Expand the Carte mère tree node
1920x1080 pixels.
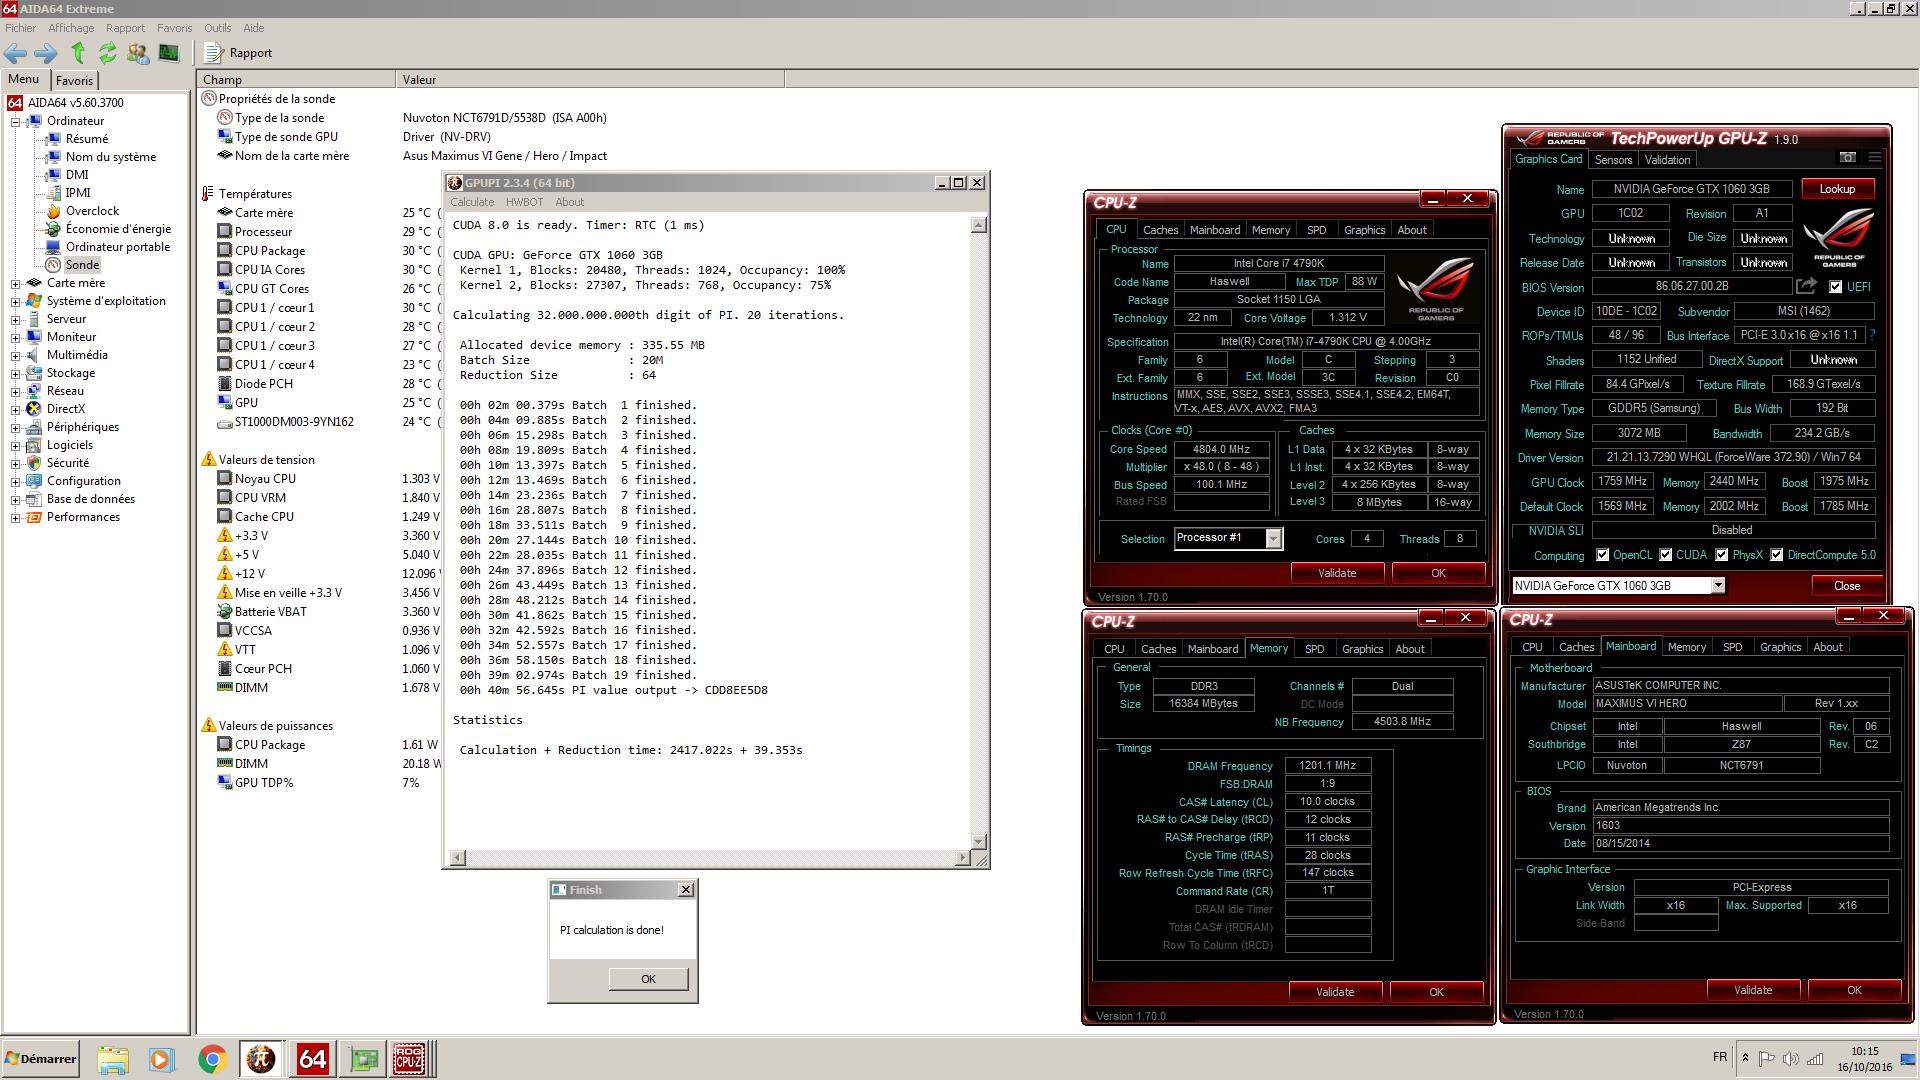click(15, 284)
